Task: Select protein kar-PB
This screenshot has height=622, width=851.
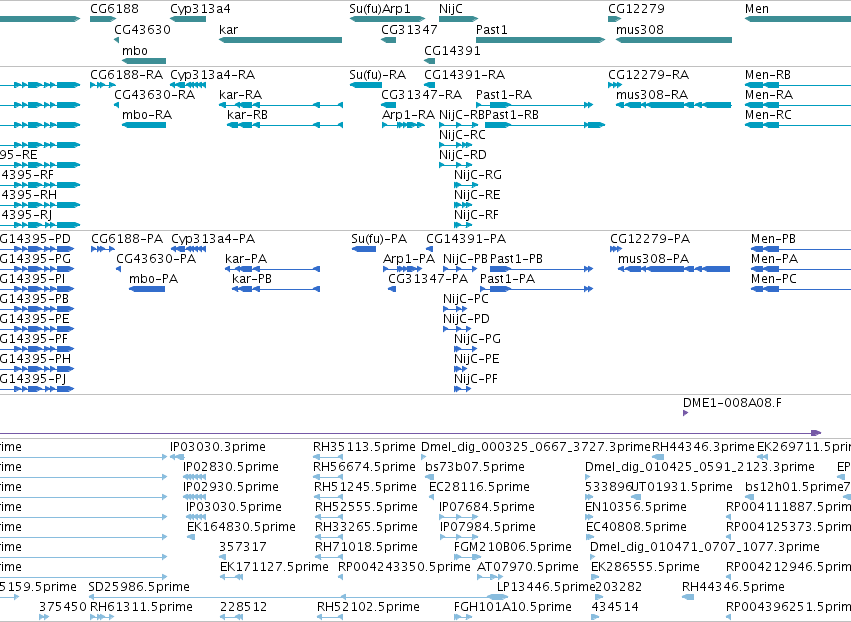Action: [252, 279]
